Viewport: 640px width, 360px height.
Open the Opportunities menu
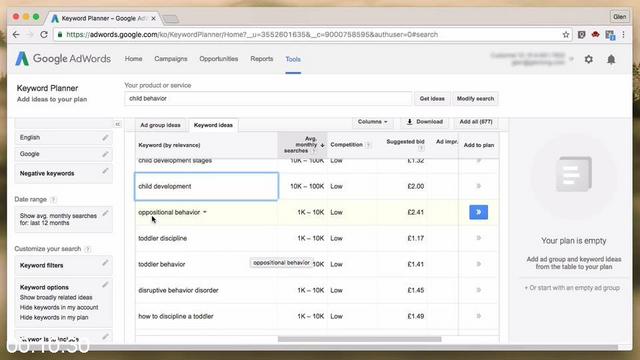[218, 59]
